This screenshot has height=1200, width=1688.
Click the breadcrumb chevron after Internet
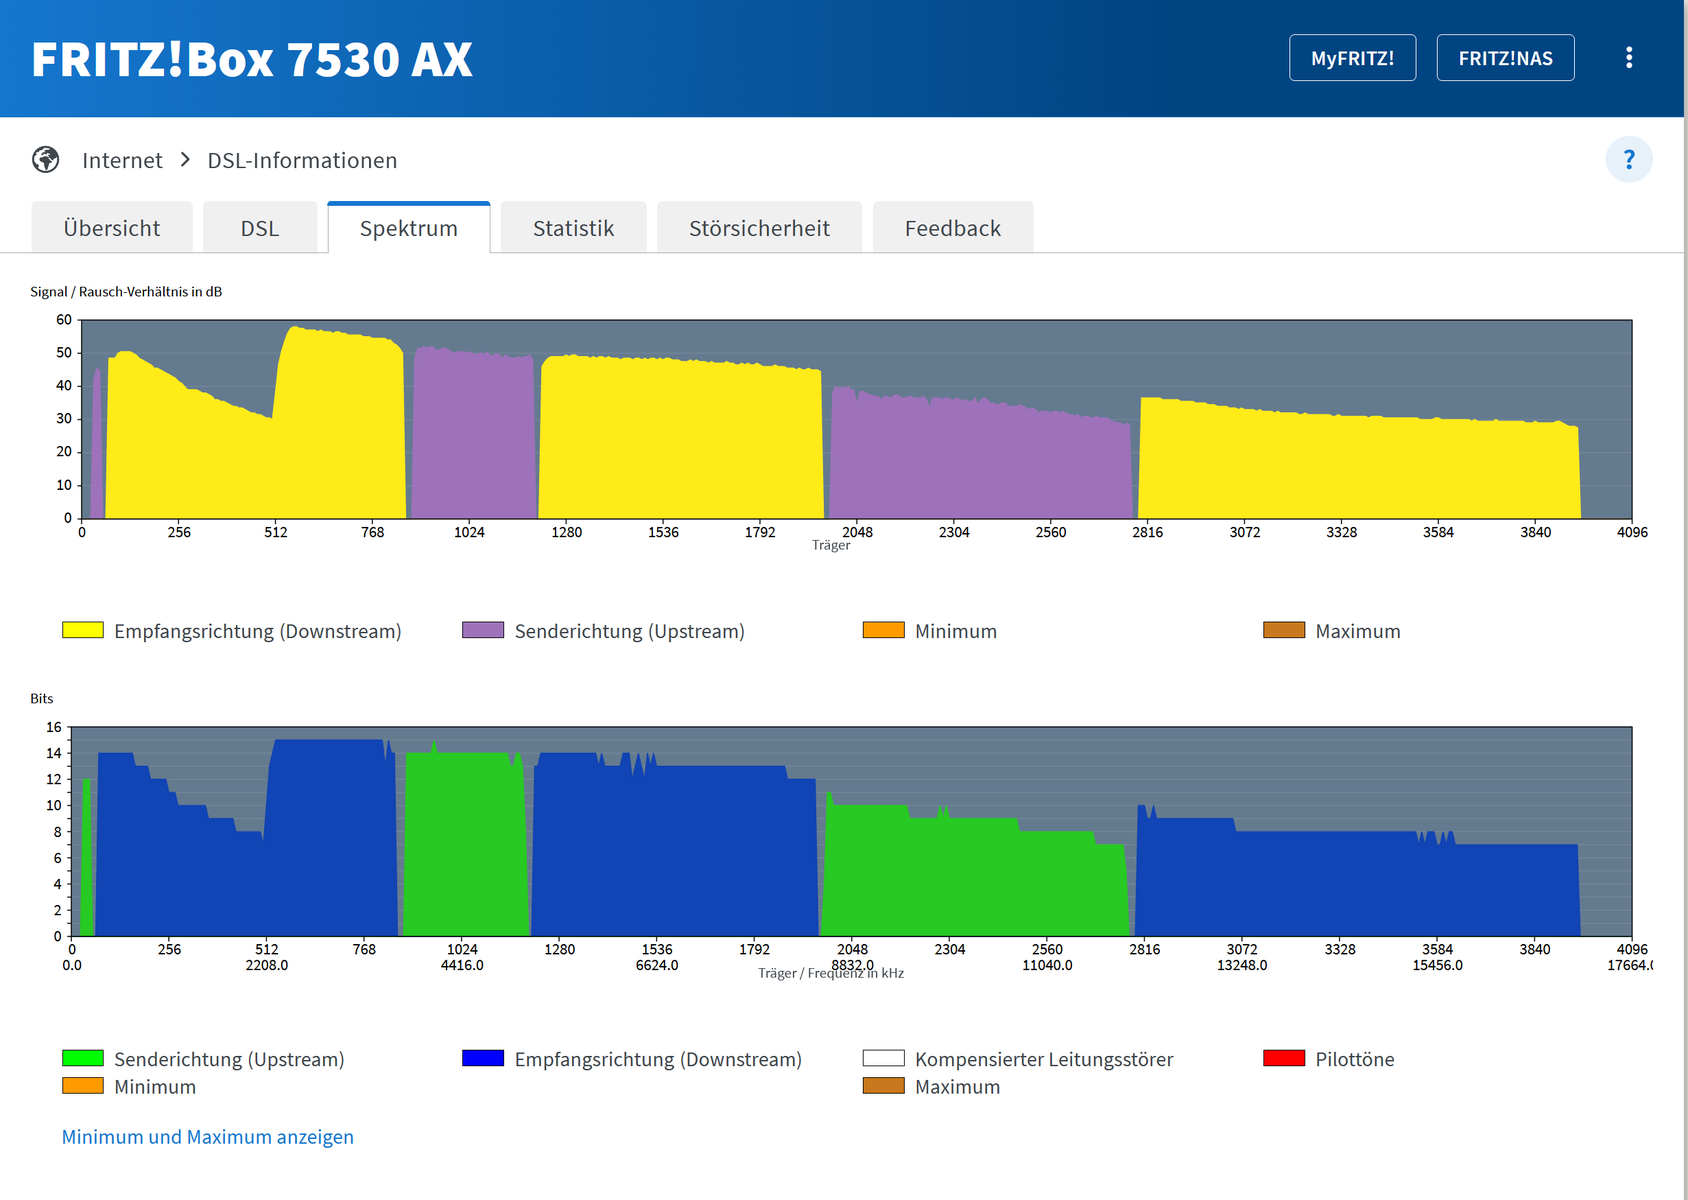point(185,160)
